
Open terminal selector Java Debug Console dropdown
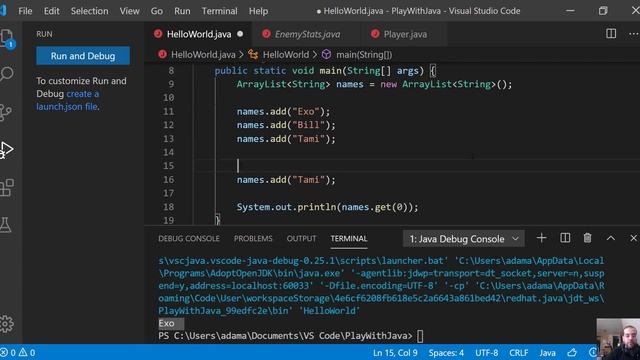pos(464,239)
